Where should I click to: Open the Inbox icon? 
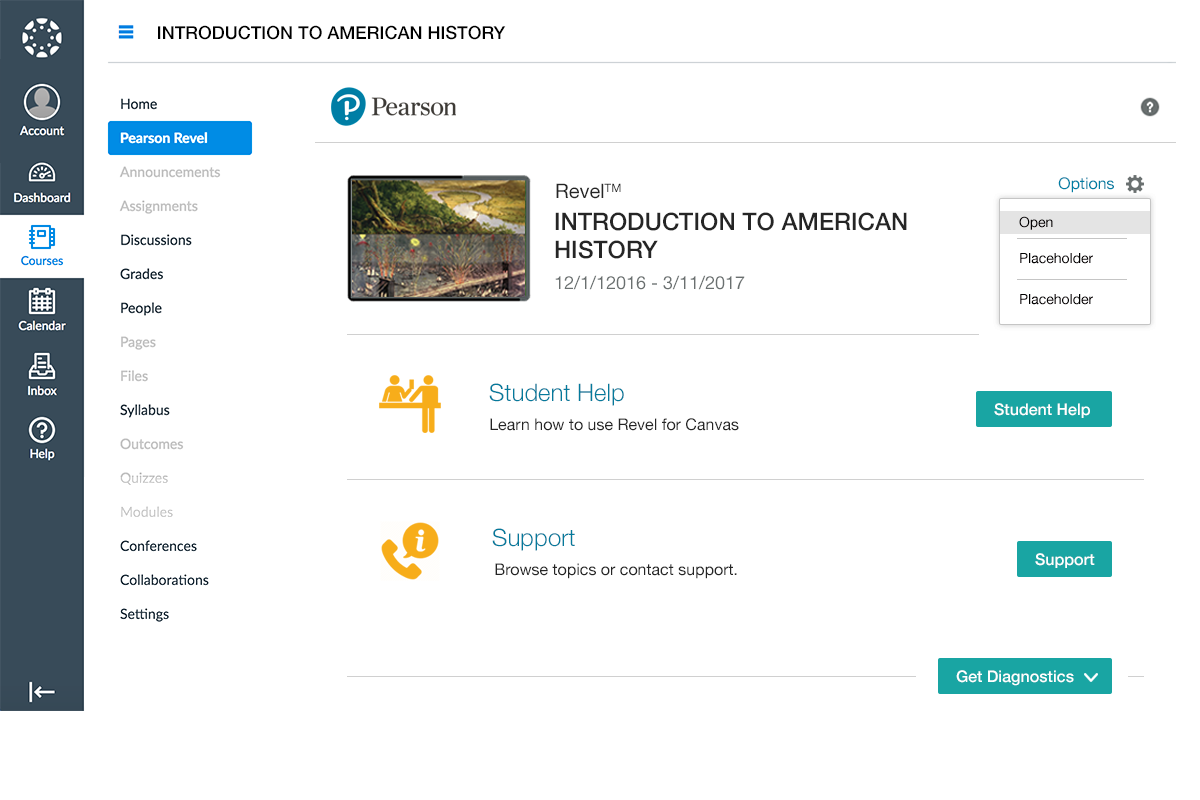[x=42, y=367]
